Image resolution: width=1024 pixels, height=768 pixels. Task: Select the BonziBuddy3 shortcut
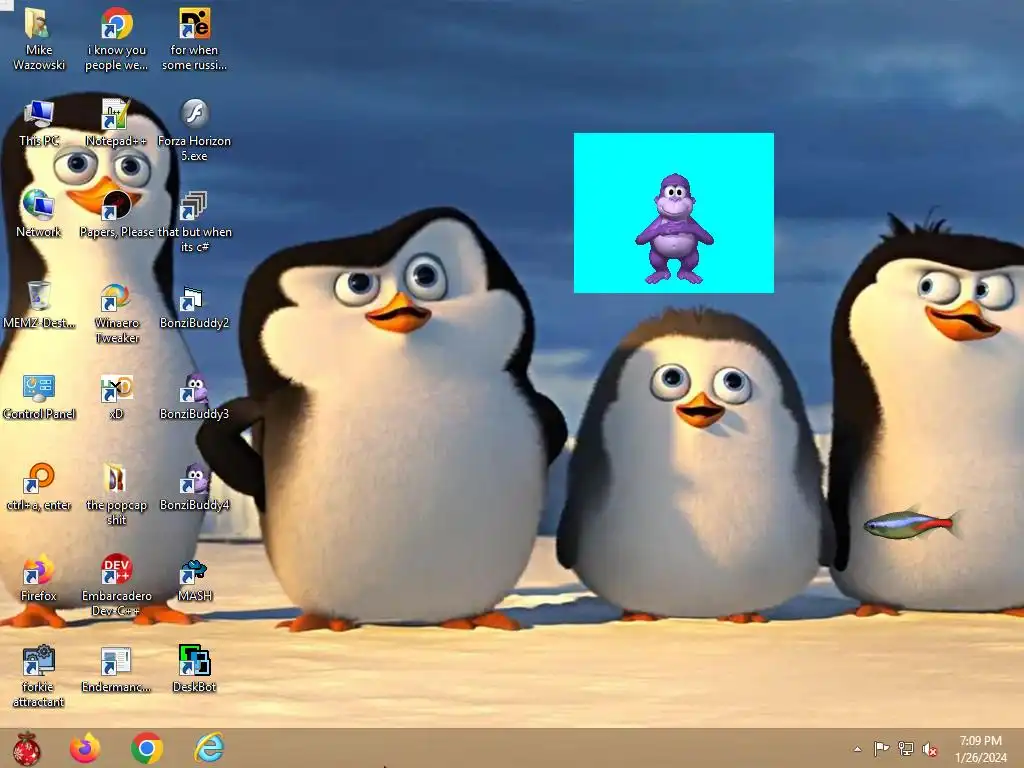(x=194, y=388)
